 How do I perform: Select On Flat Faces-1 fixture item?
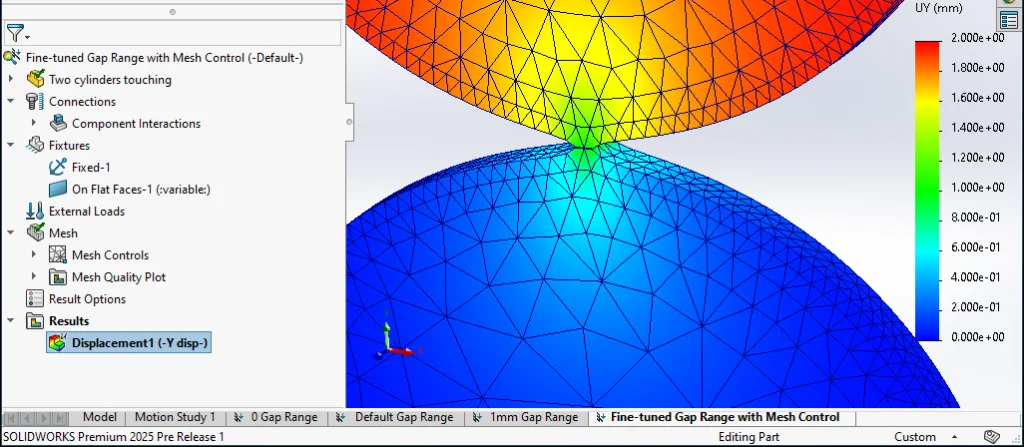click(141, 190)
